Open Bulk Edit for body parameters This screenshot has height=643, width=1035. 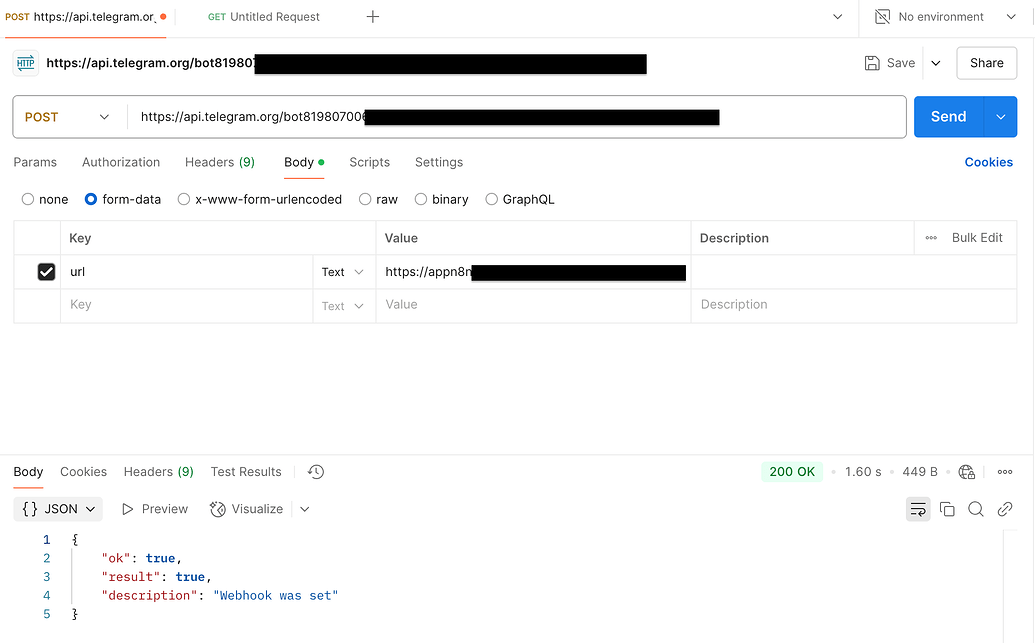(x=977, y=237)
